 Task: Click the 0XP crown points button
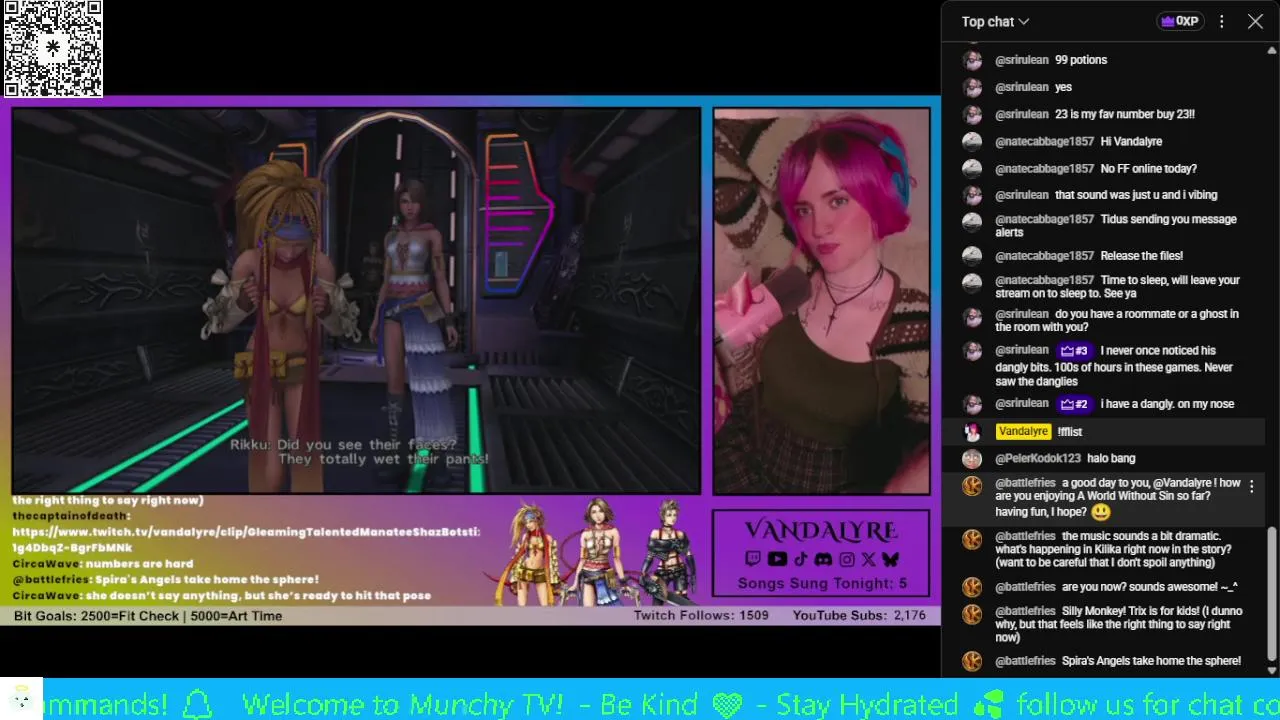click(1179, 21)
